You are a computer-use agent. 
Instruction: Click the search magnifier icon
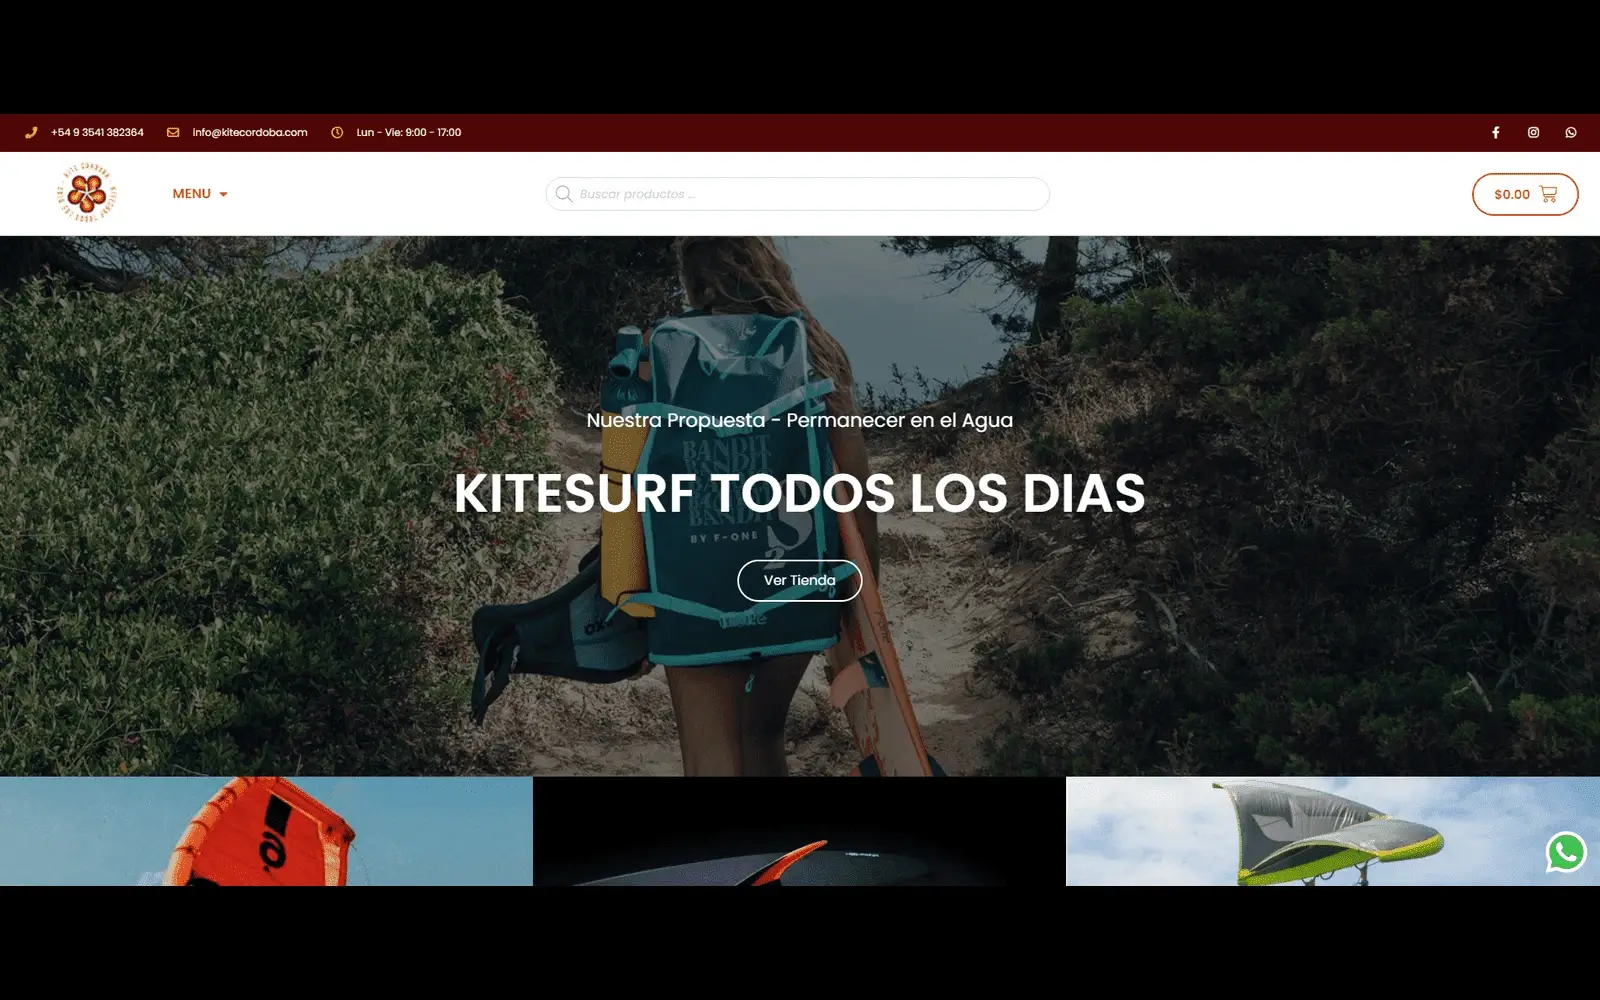tap(564, 194)
